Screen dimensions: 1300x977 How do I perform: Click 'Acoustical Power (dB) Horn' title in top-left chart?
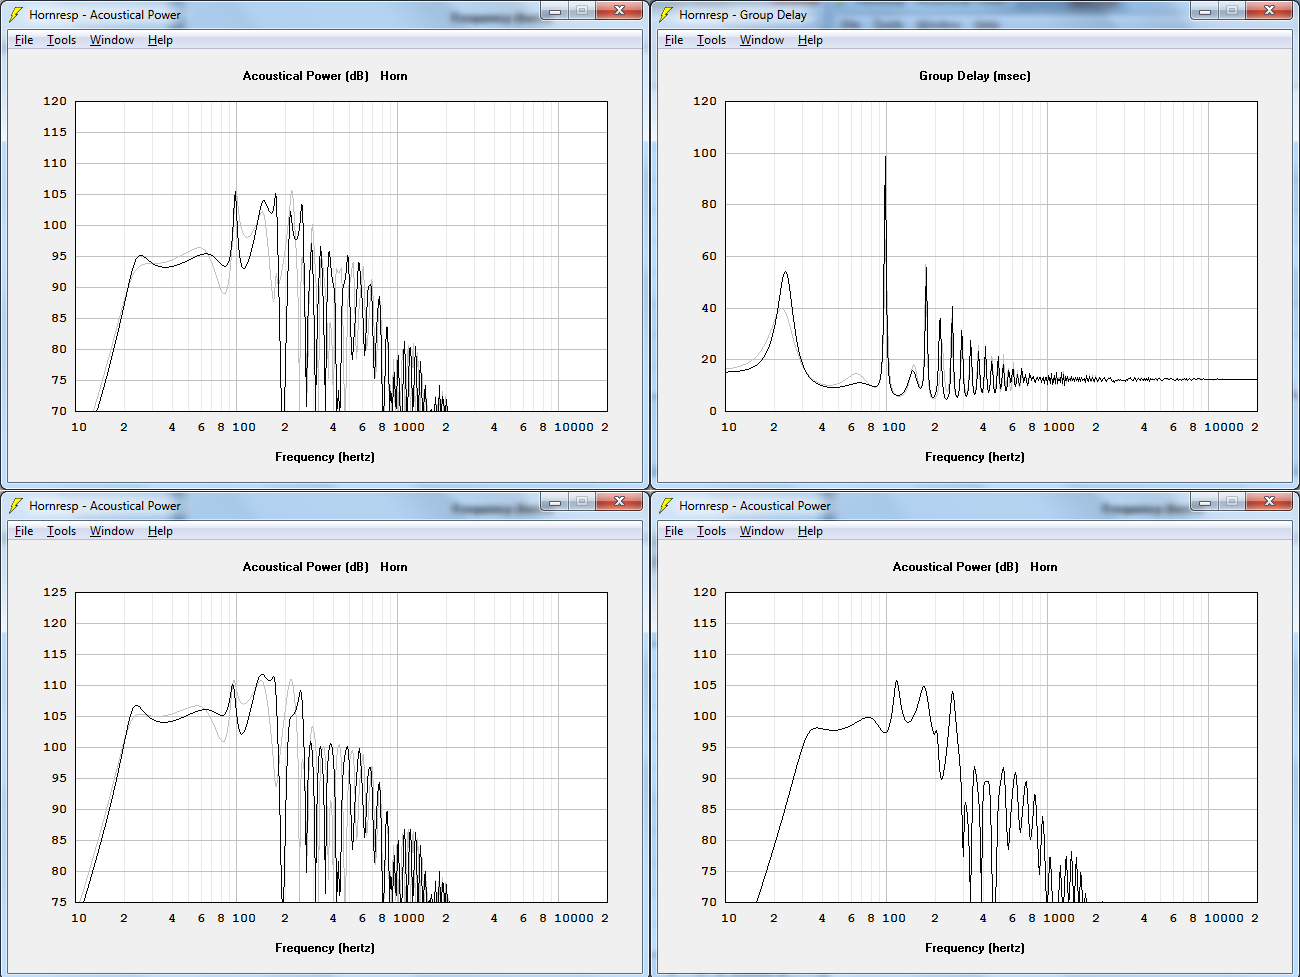click(x=325, y=76)
